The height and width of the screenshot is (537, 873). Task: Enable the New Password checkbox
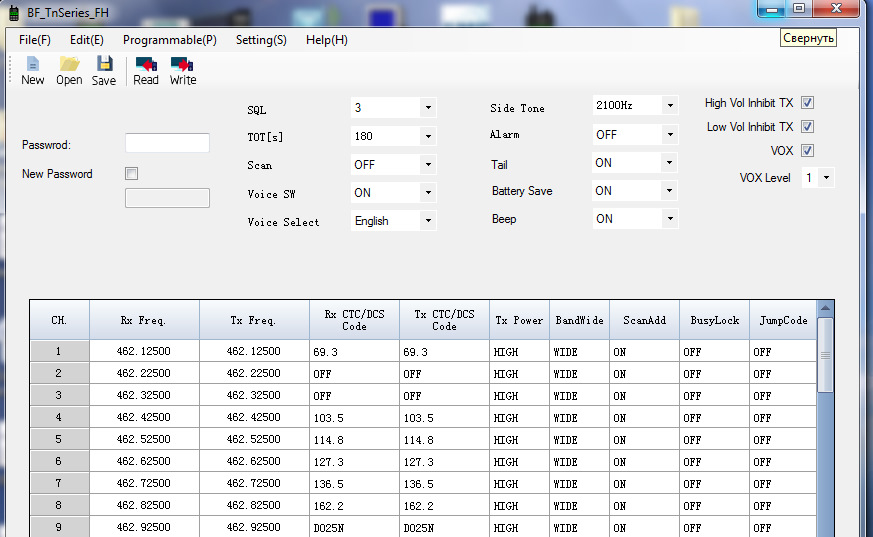pyautogui.click(x=132, y=174)
